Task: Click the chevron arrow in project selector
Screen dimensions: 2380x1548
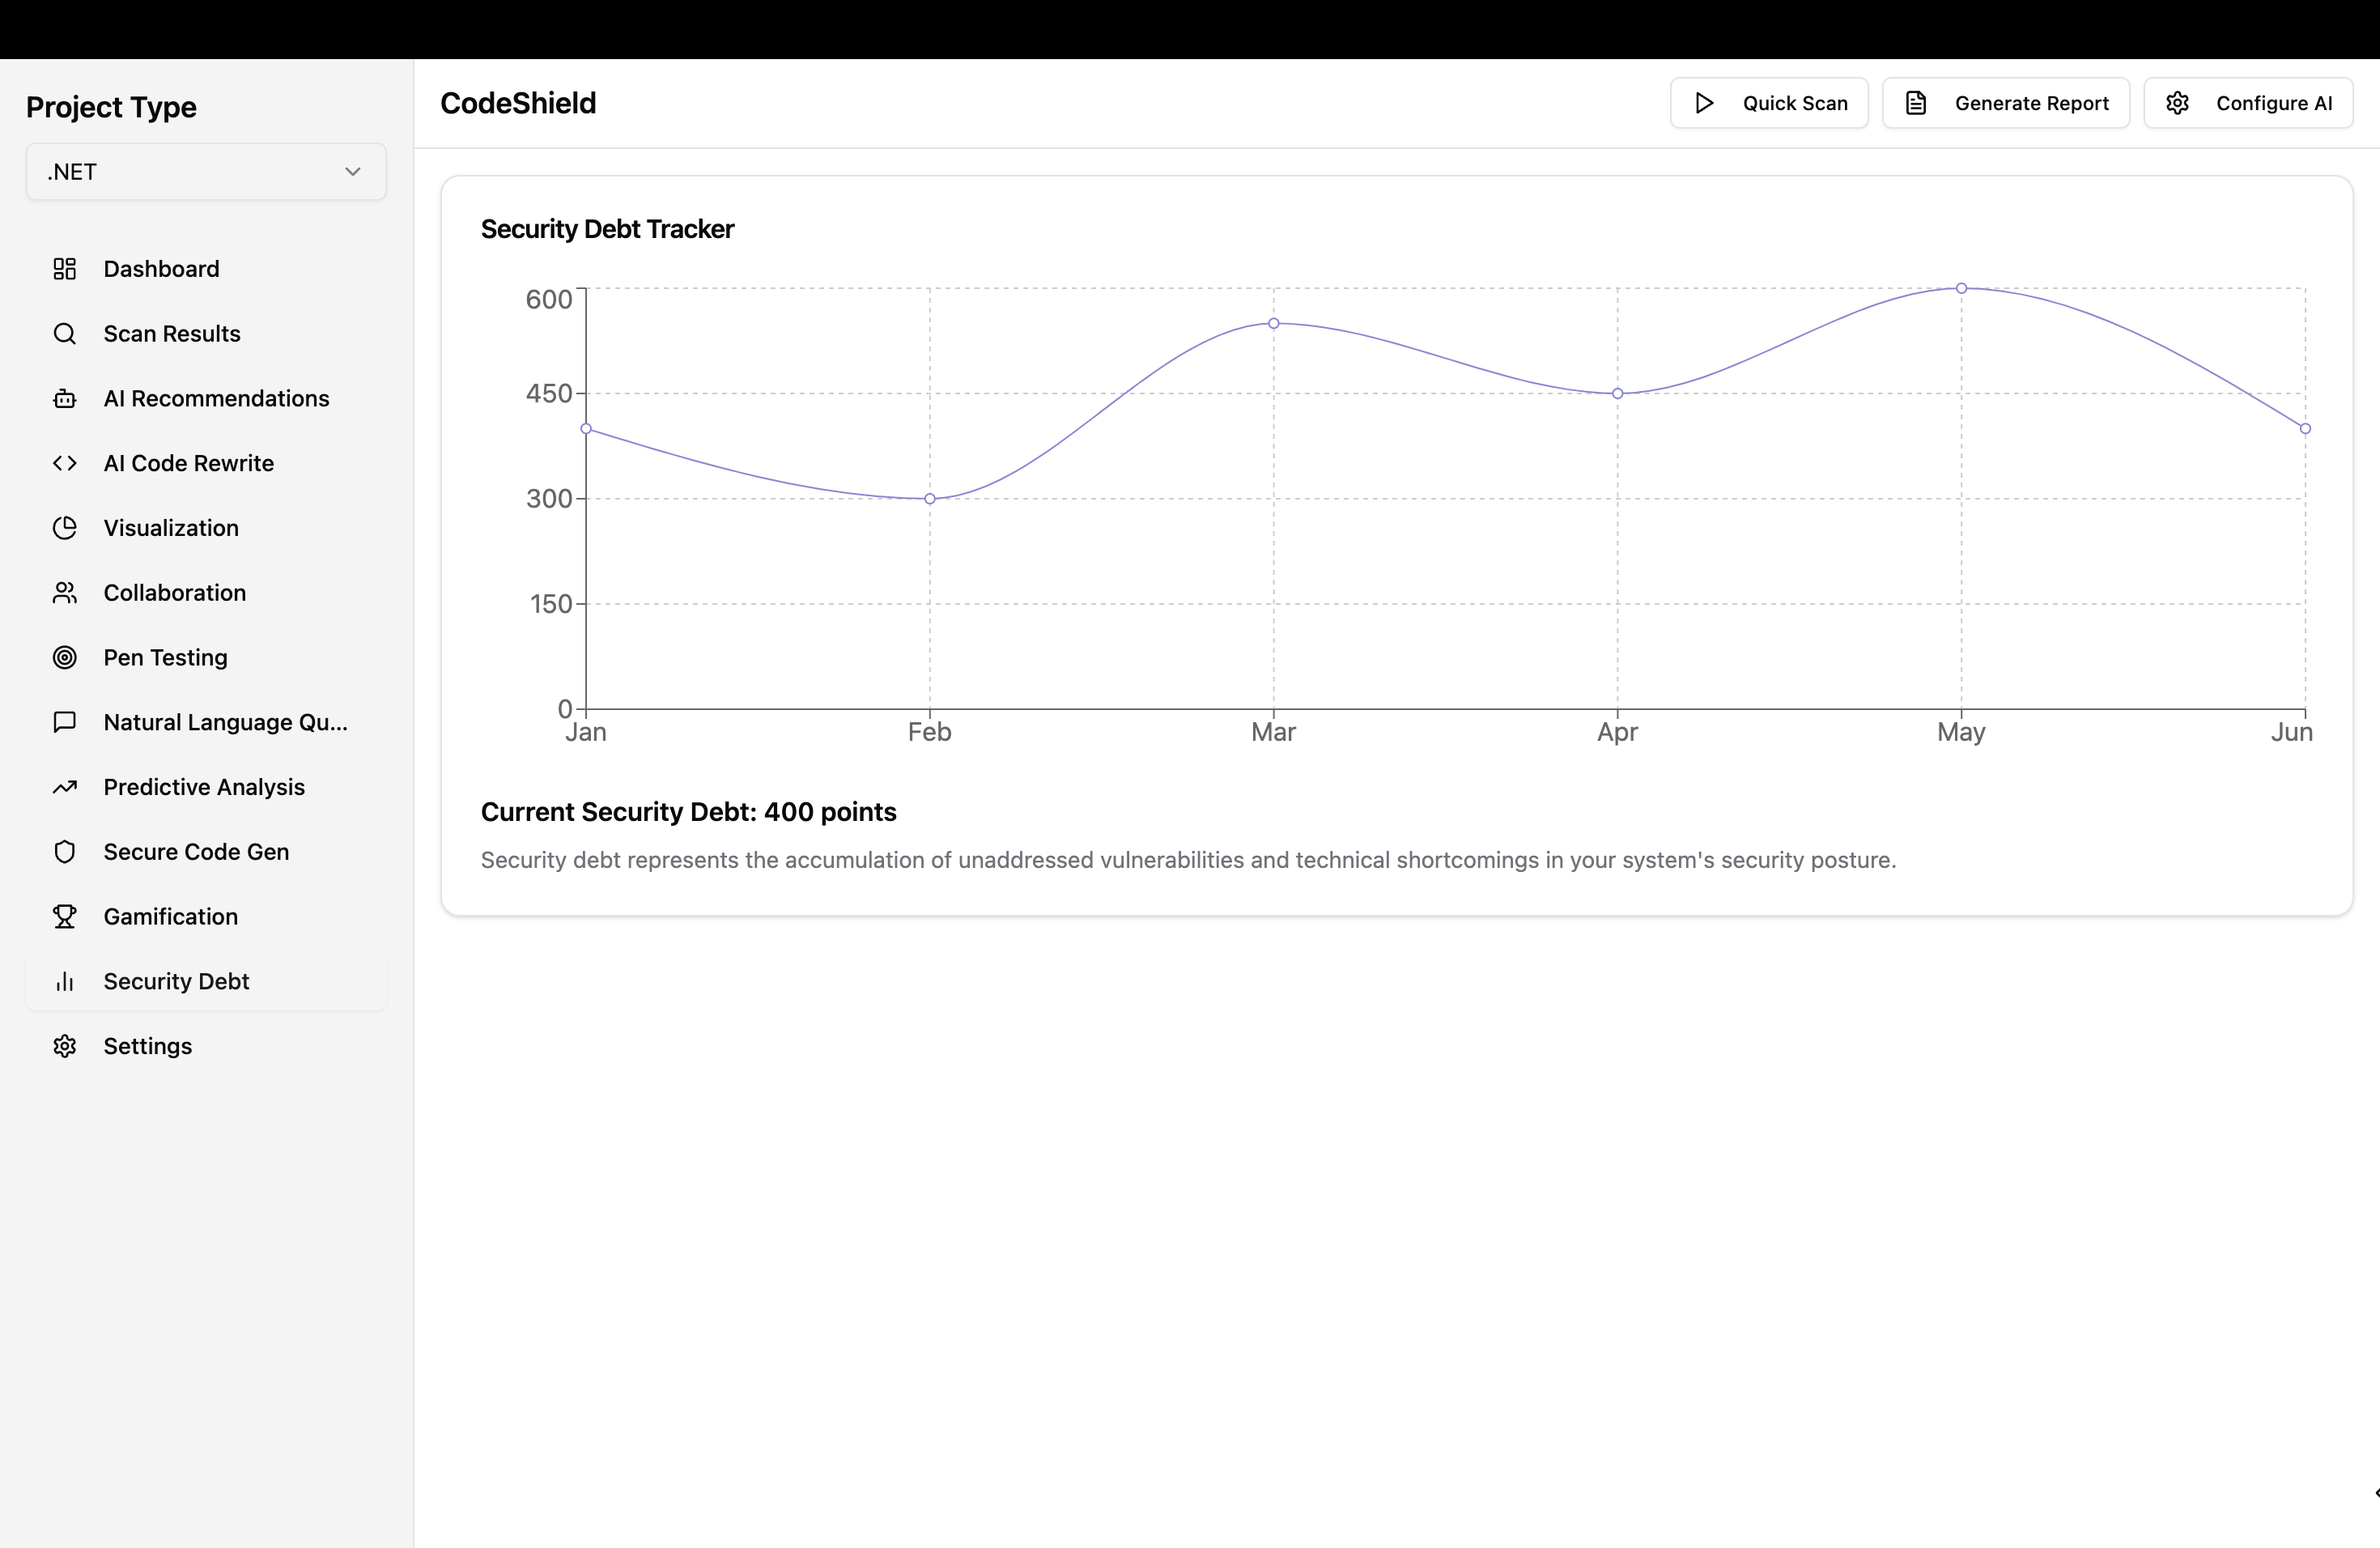Action: click(352, 172)
